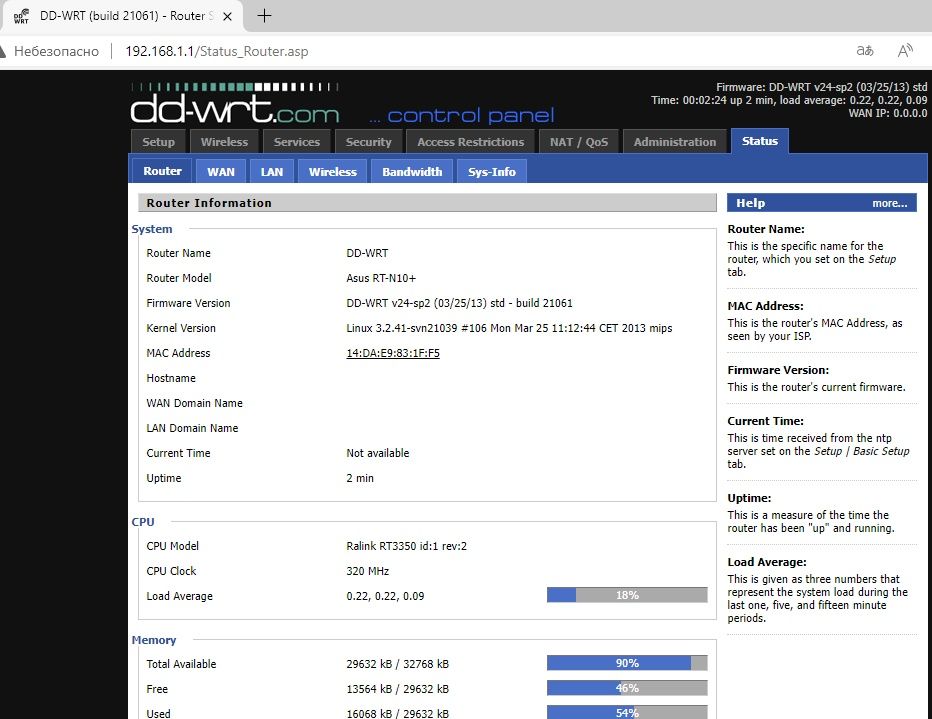Select the Router status sub-tab
Viewport: 932px width, 719px height.
162,171
